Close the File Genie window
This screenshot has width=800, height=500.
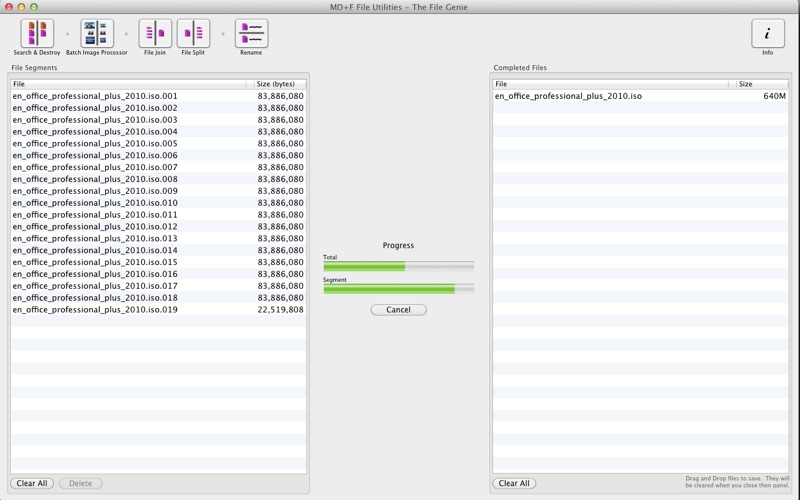[9, 7]
